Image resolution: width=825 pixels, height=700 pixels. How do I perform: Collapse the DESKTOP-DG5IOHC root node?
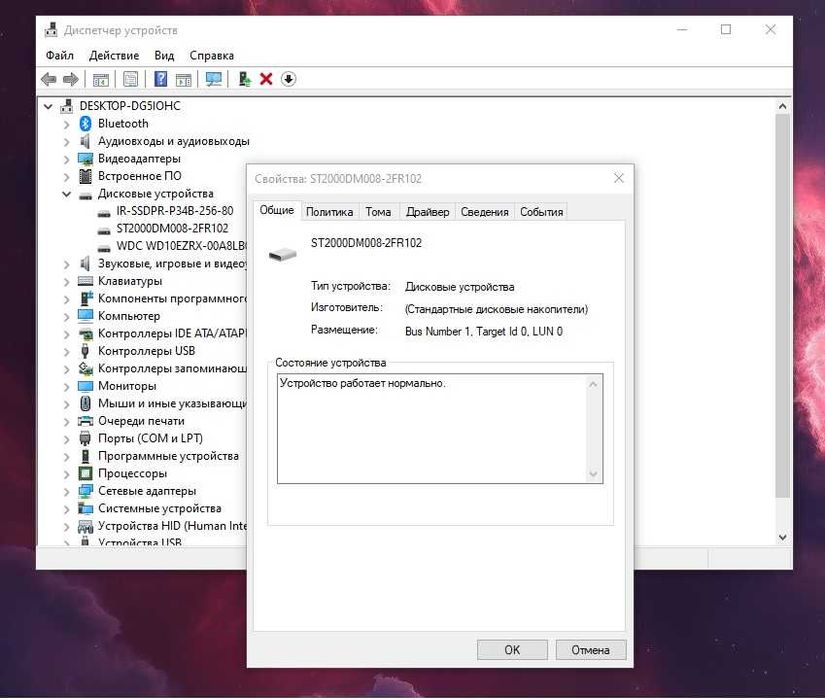[x=48, y=107]
